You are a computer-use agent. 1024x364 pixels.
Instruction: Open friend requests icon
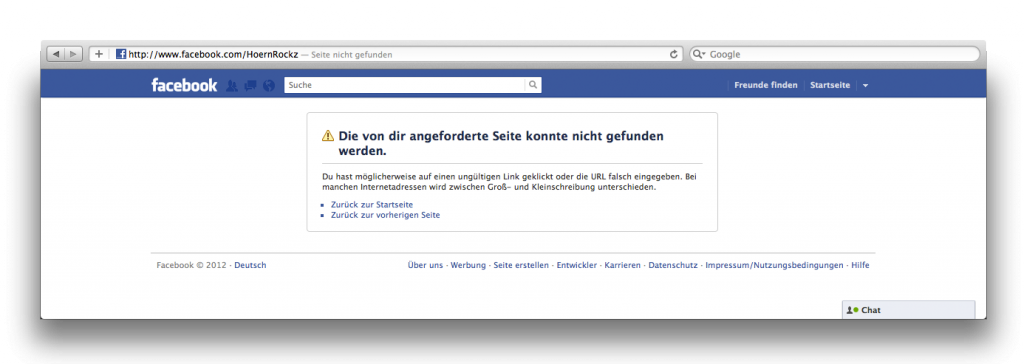click(231, 86)
